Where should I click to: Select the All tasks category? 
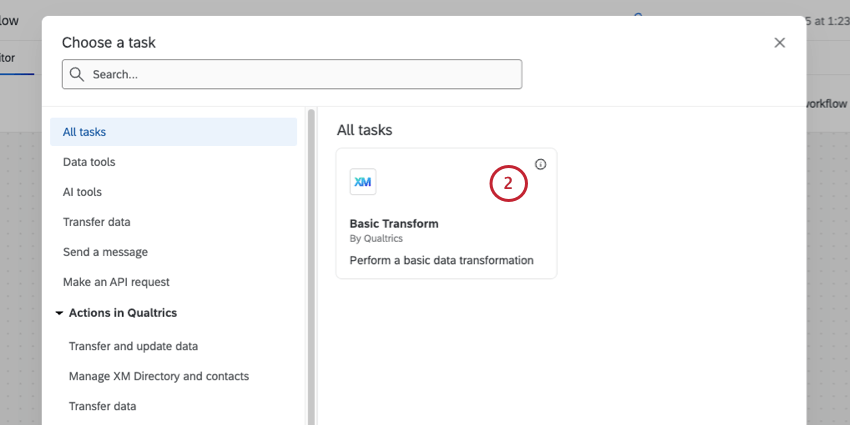[84, 132]
